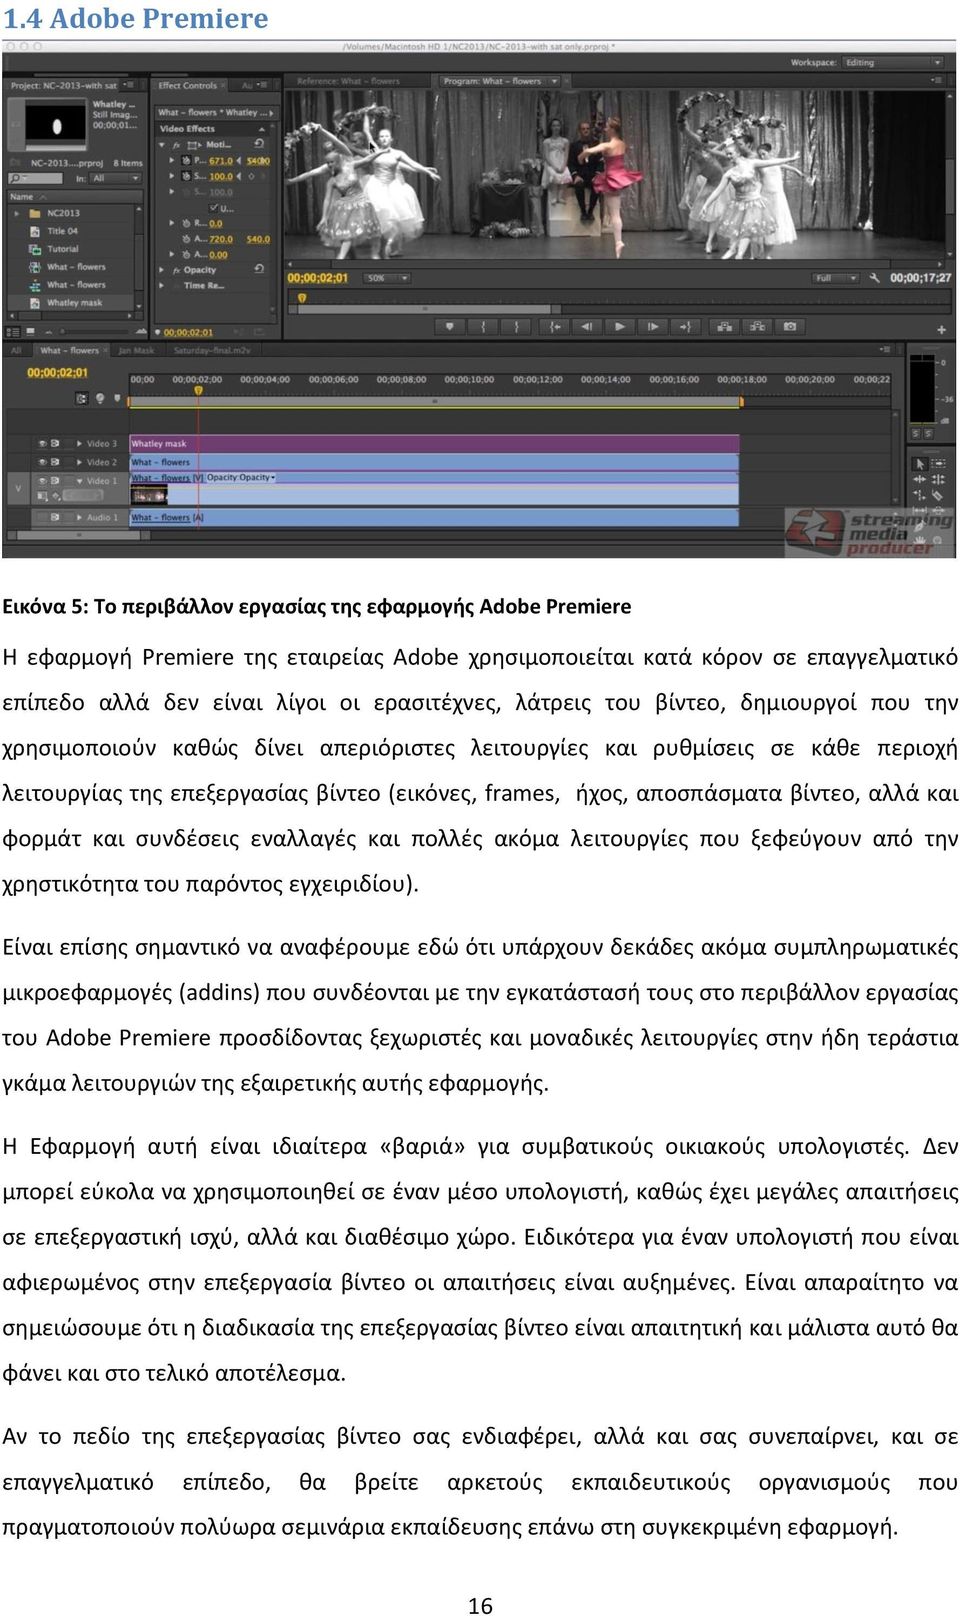The height and width of the screenshot is (1616, 960).
Task: Switch to the Effect Controls tab
Action: [188, 86]
